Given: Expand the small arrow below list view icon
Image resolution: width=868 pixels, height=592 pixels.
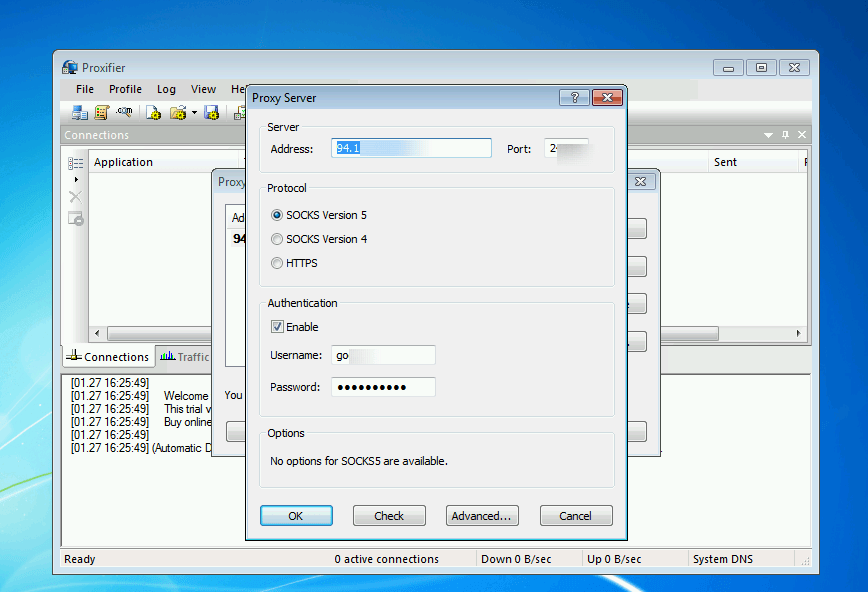Looking at the screenshot, I should (76, 179).
